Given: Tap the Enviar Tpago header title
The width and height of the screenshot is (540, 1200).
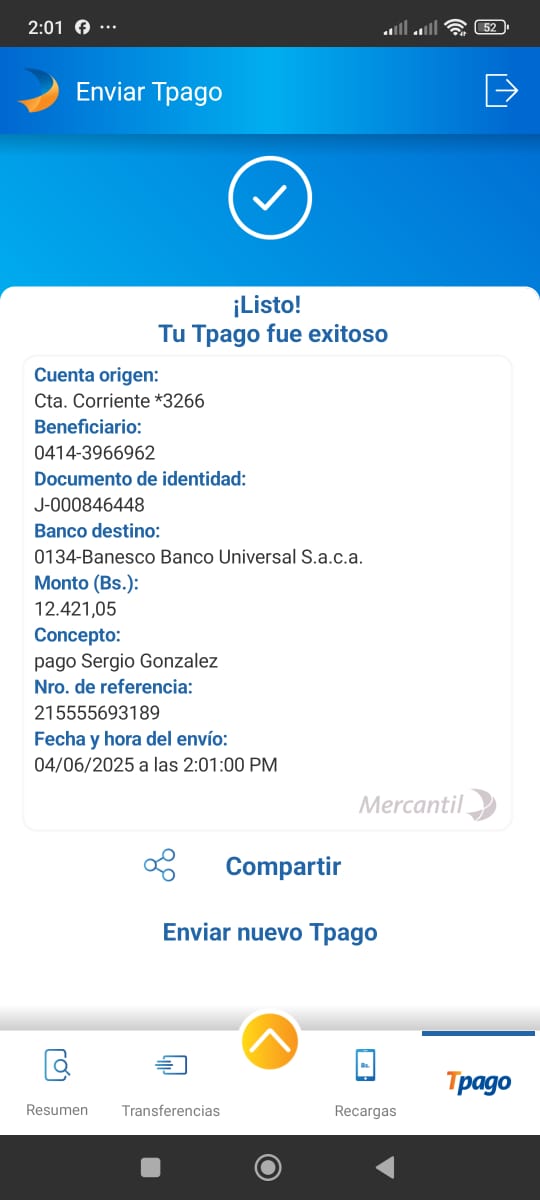Looking at the screenshot, I should coord(149,92).
